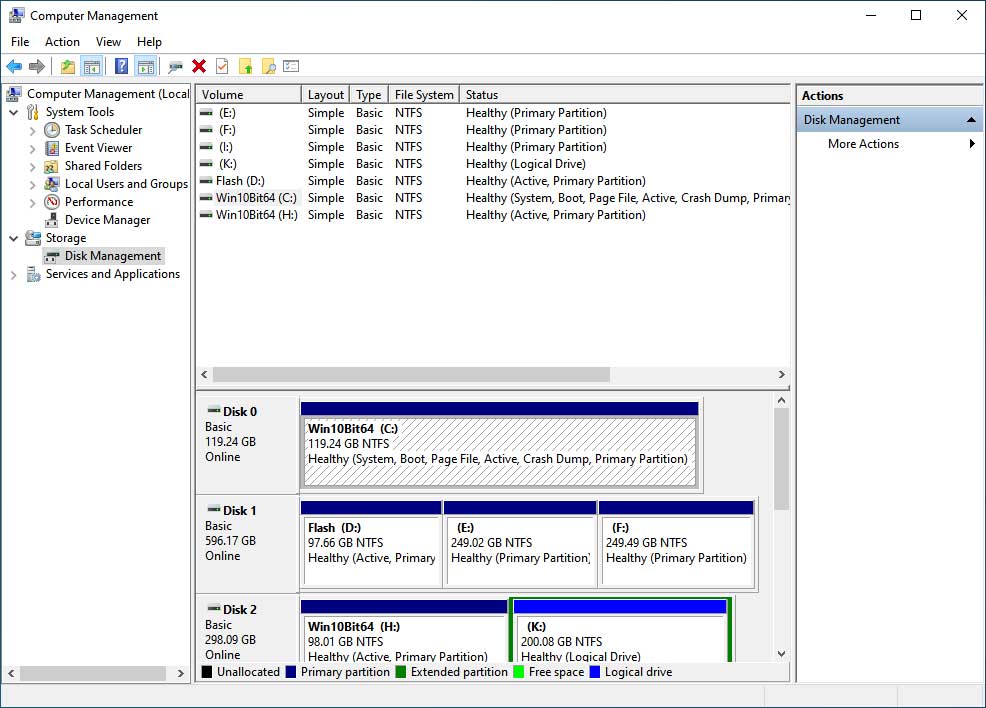Toggle the console tree visibility
Screen dimensions: 986x708
[x=91, y=66]
